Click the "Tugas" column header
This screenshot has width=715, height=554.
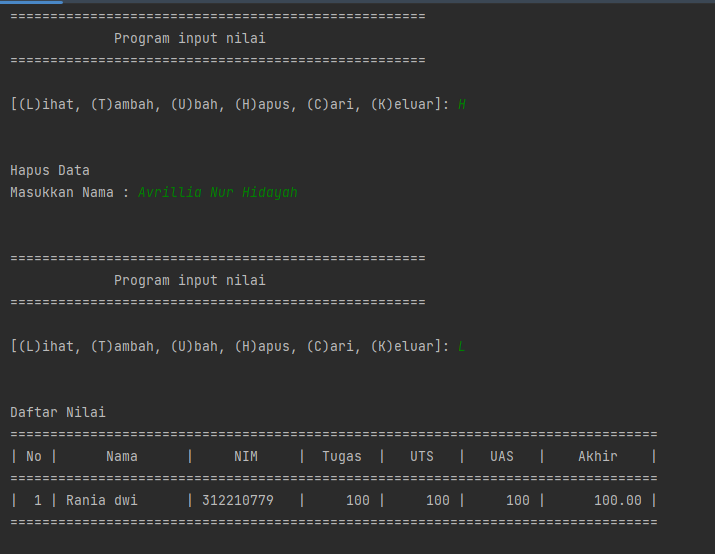tap(342, 456)
